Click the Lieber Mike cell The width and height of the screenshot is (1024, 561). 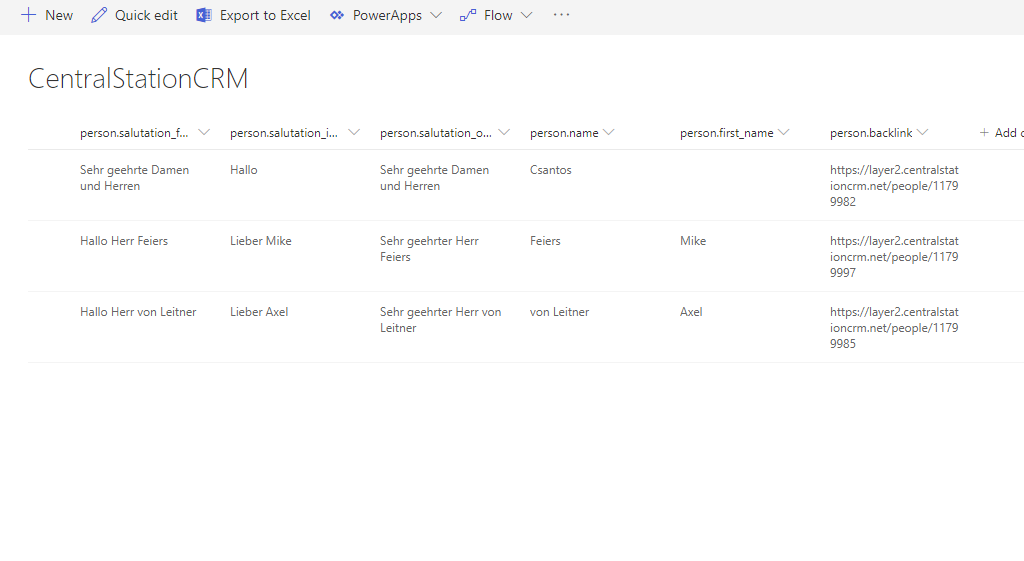point(261,241)
